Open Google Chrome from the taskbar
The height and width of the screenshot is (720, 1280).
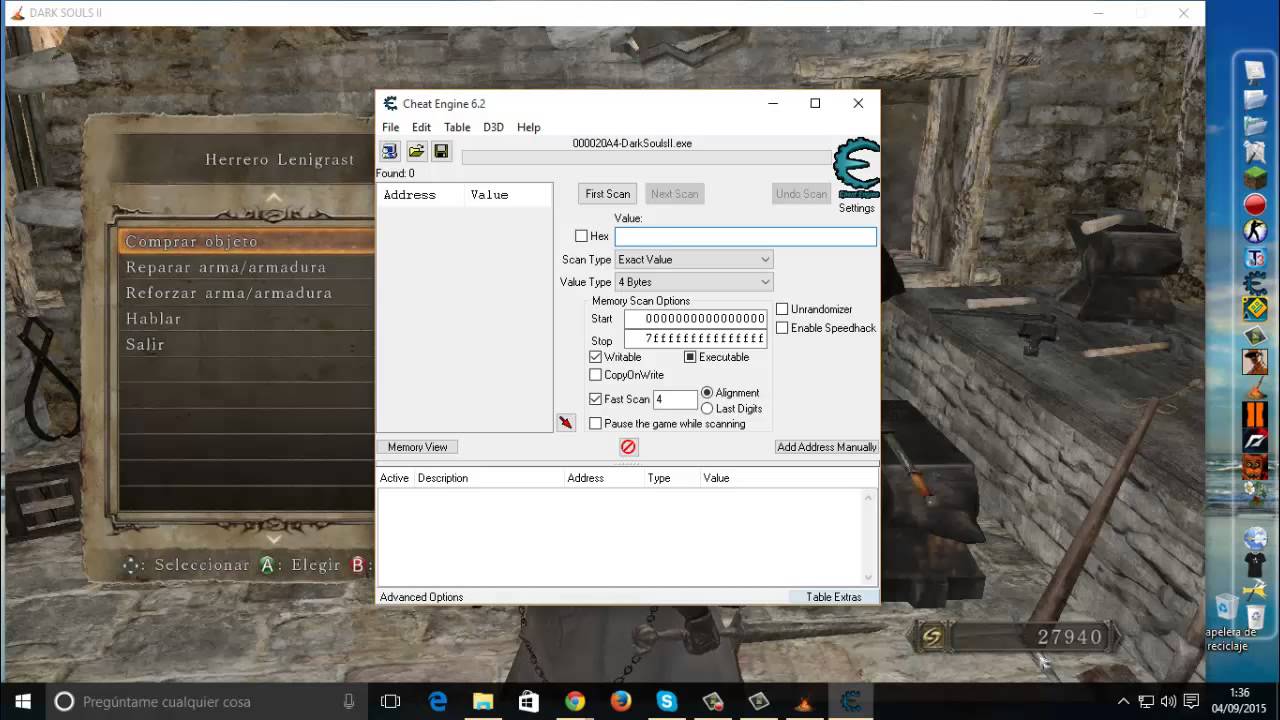click(575, 701)
